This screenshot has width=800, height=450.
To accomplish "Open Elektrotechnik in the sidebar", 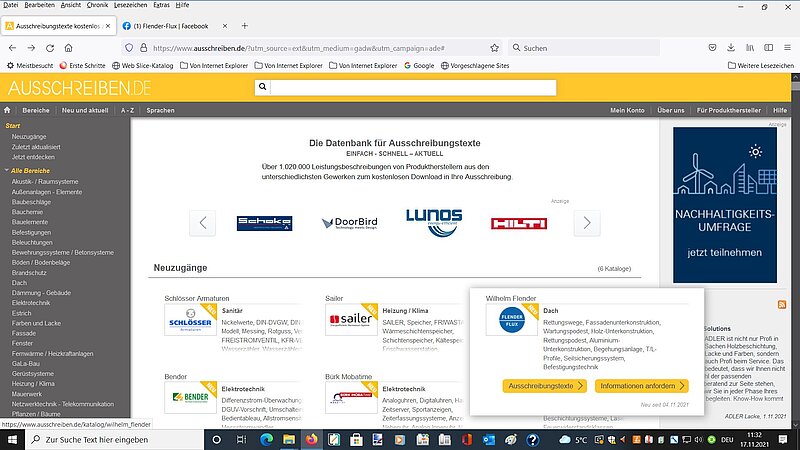I will pos(31,303).
